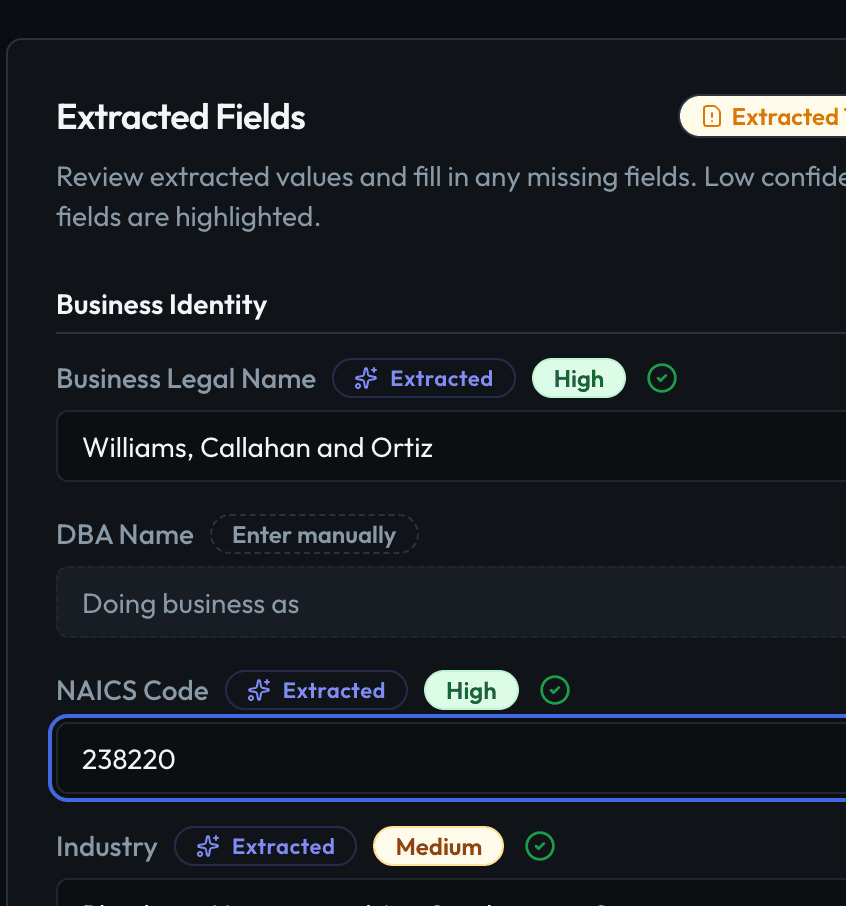Click the DBA Name 'Doing business as' field

[x=451, y=602]
